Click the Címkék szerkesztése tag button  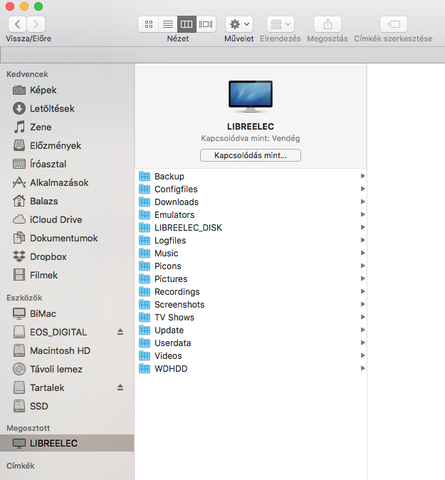393,24
